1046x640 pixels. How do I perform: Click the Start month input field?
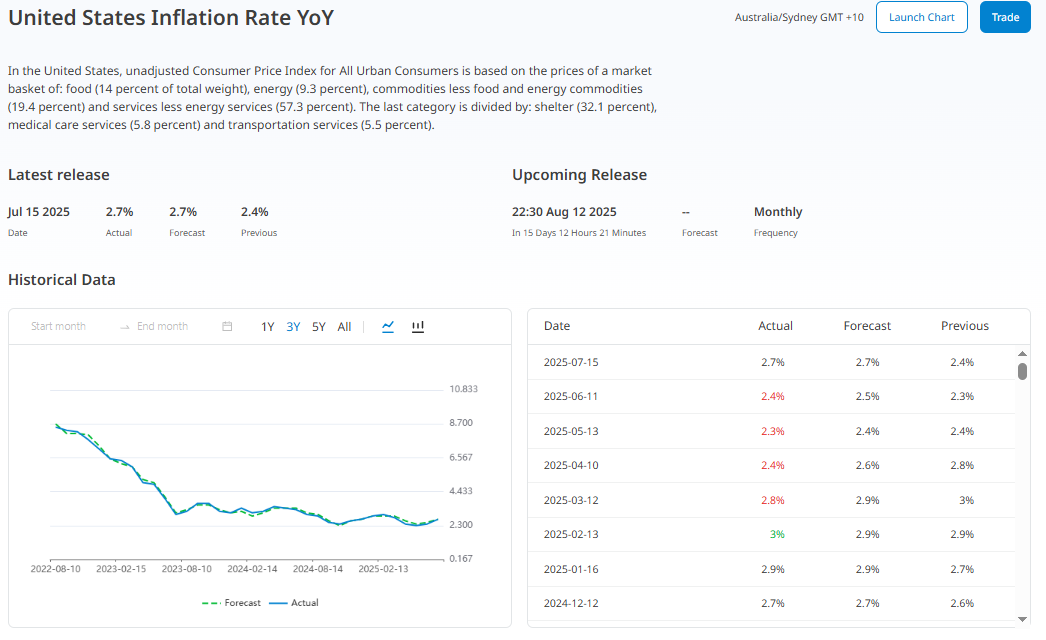click(x=59, y=327)
